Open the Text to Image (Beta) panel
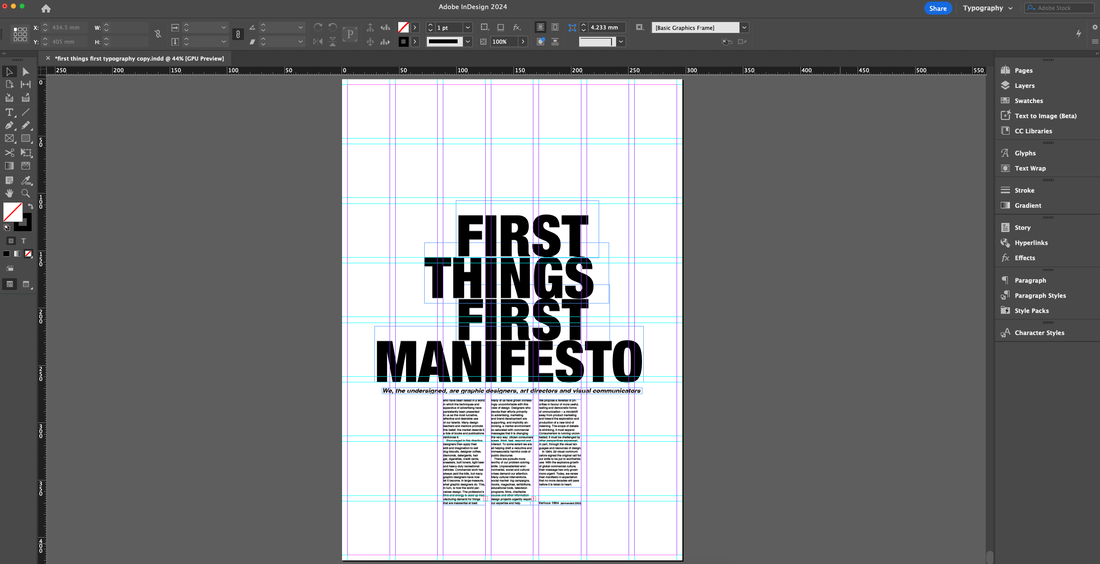 point(1046,116)
